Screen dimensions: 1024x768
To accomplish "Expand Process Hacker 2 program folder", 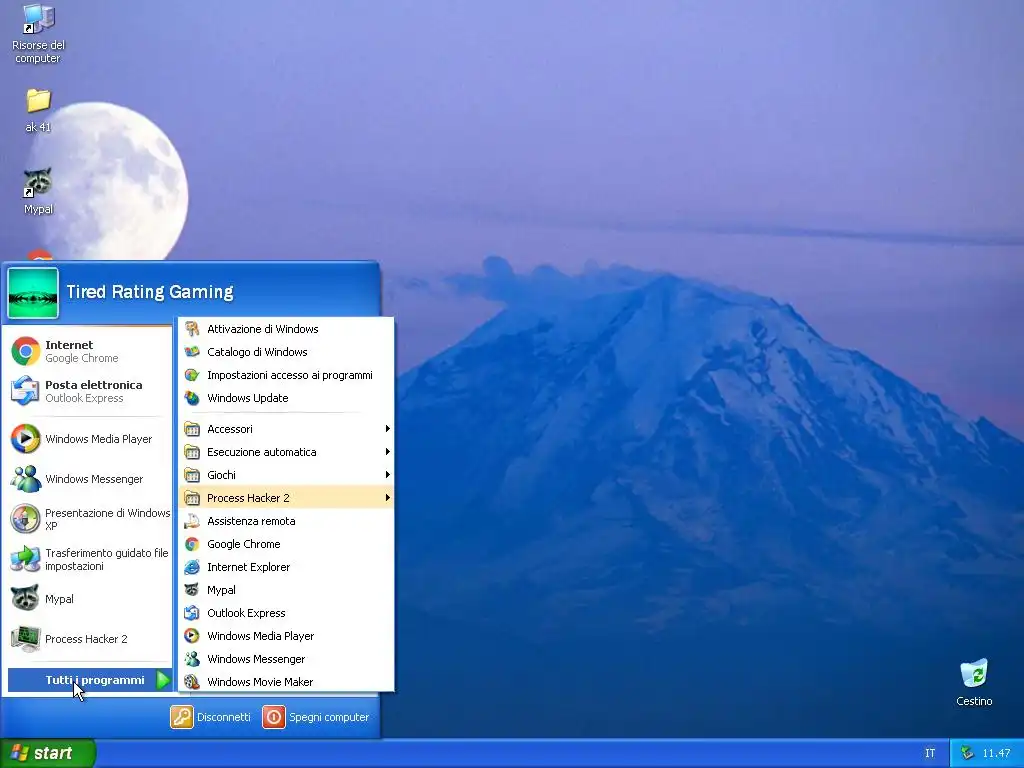I will 286,498.
